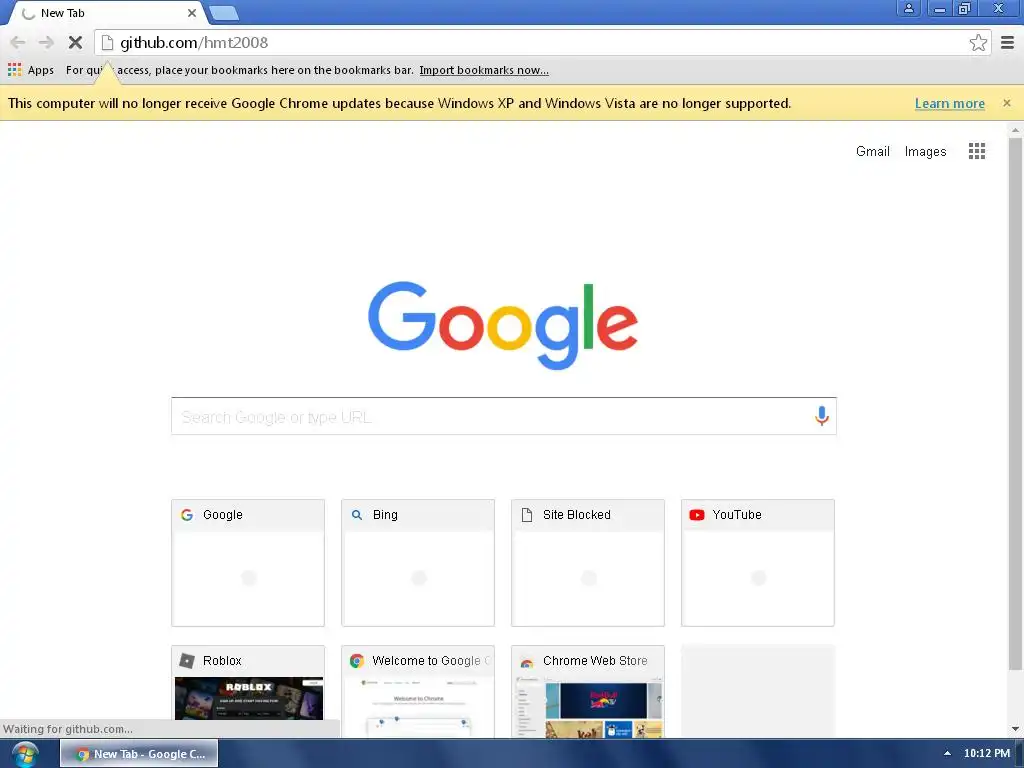Show hidden system tray icons arrow
Viewport: 1024px width, 768px height.
(x=947, y=754)
